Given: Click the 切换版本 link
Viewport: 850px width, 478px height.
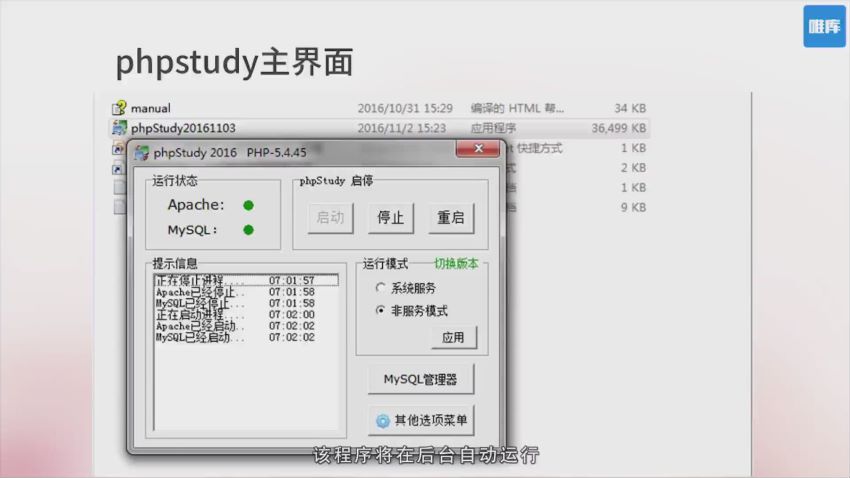Looking at the screenshot, I should tap(456, 264).
